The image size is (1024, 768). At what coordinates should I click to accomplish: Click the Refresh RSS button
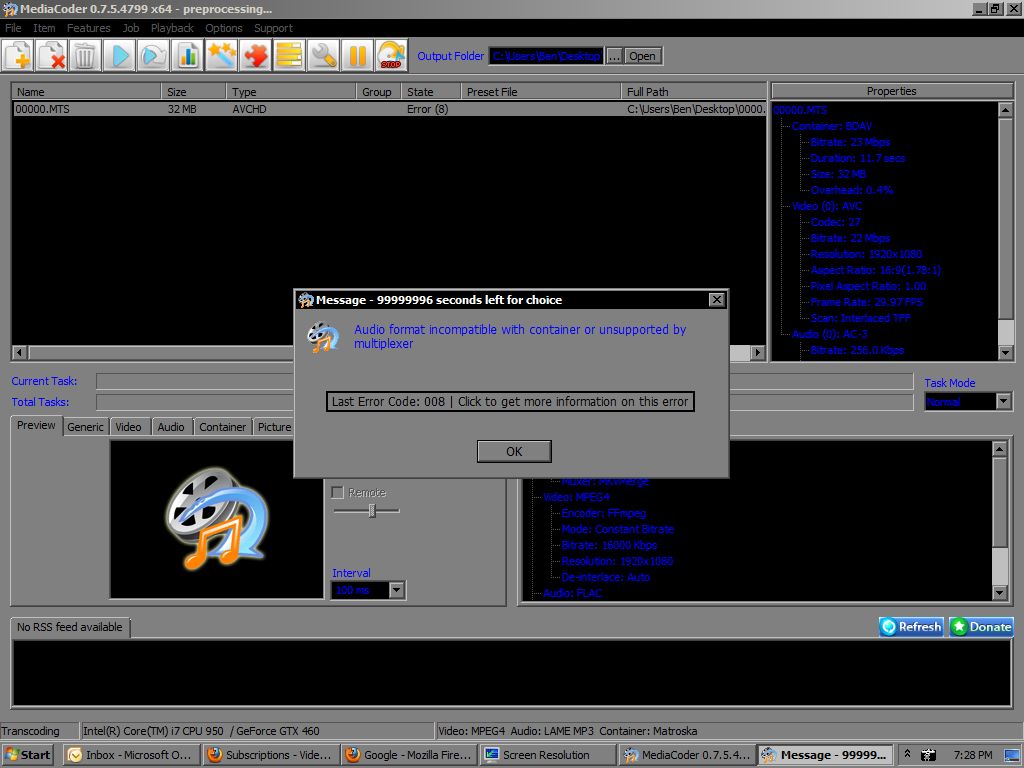912,627
